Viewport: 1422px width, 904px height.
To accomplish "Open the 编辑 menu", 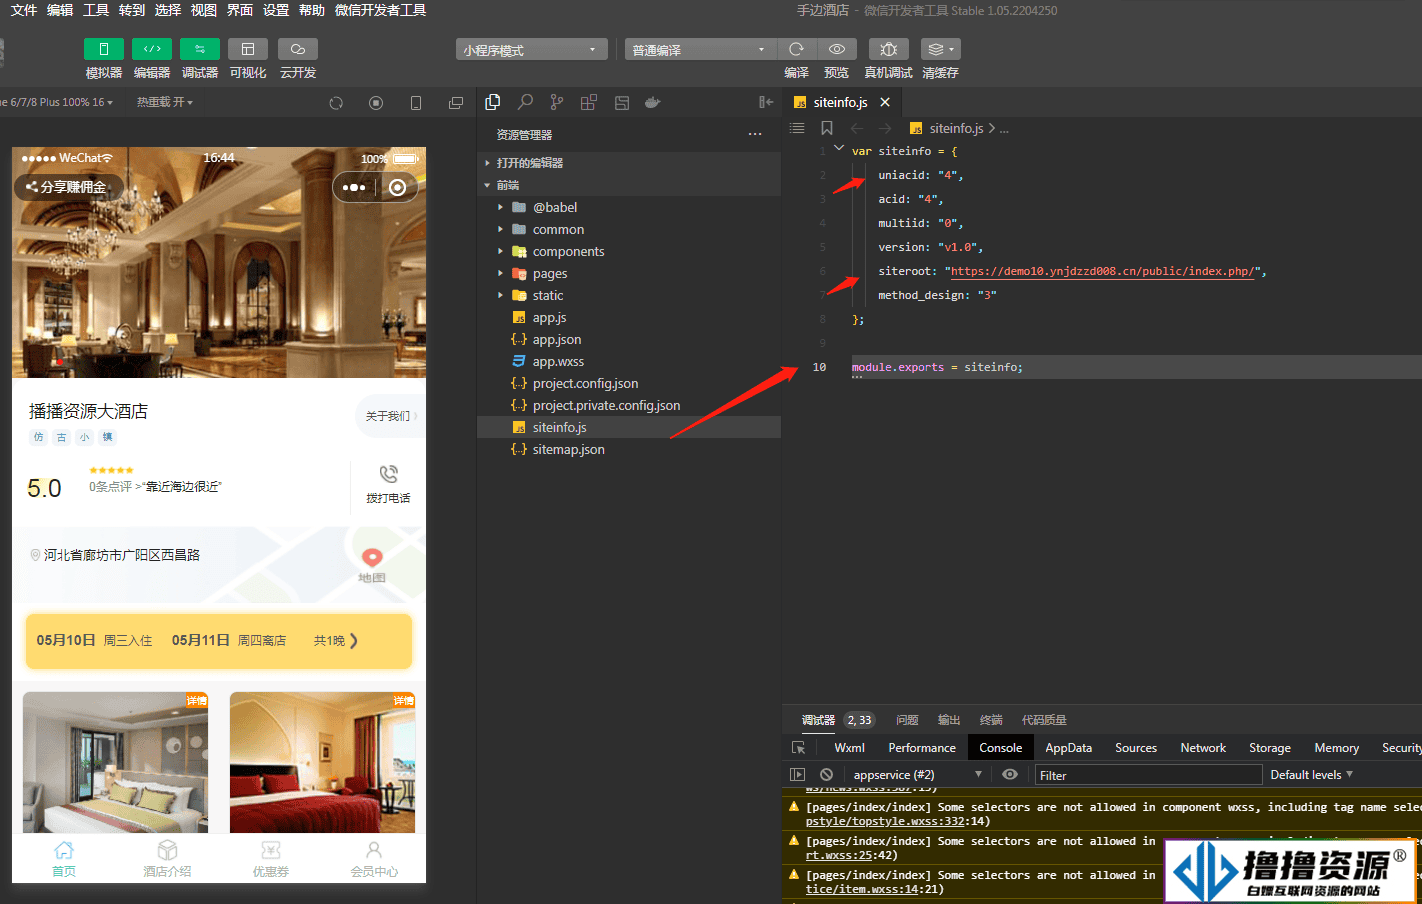I will [x=60, y=10].
